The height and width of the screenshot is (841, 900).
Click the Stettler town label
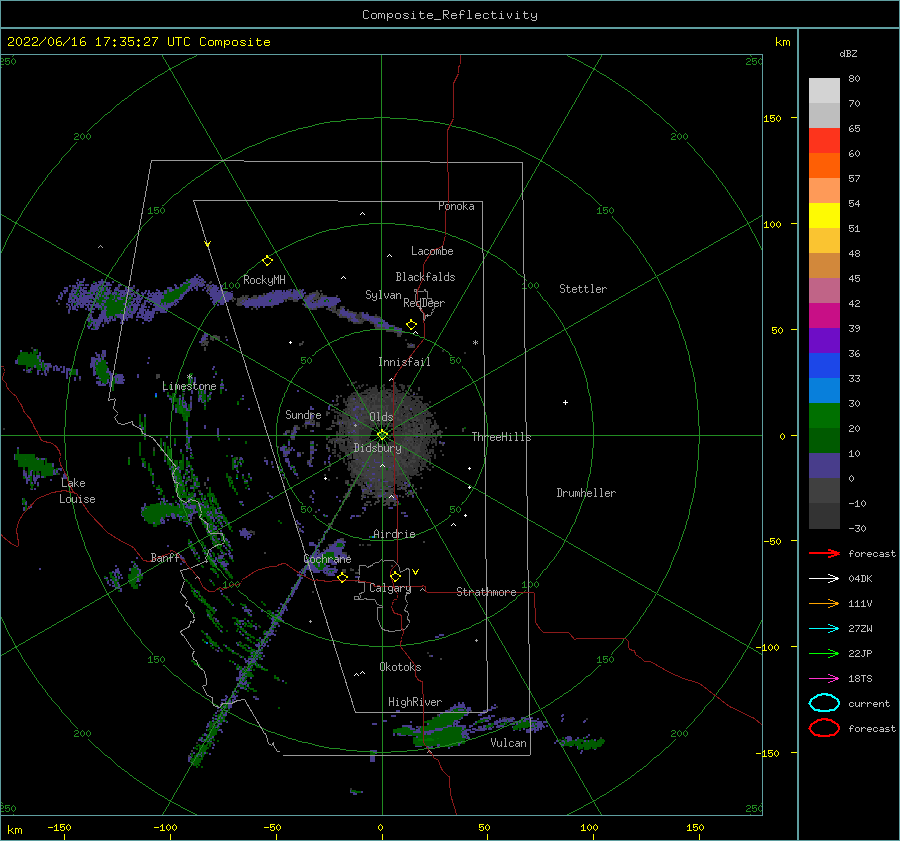583,289
